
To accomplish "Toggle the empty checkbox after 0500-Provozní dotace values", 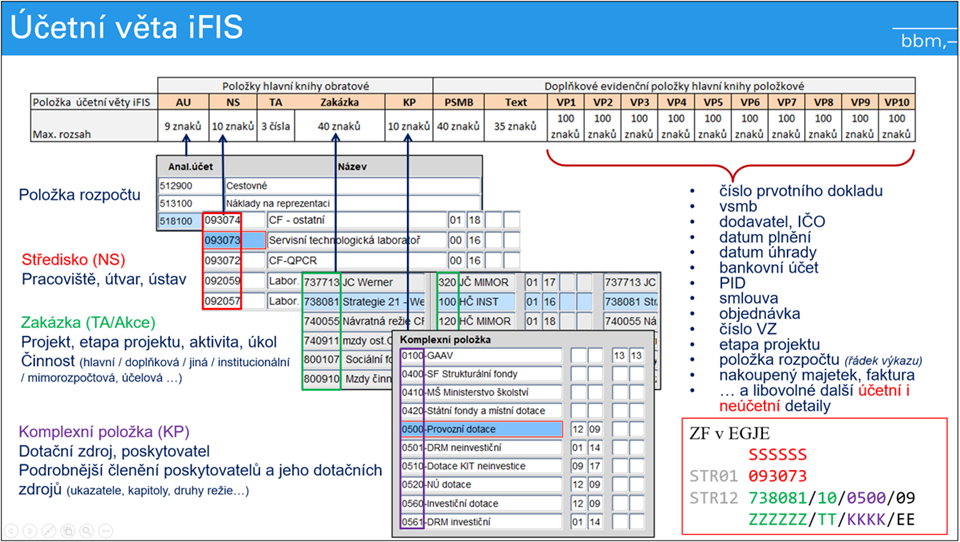I will [x=619, y=429].
